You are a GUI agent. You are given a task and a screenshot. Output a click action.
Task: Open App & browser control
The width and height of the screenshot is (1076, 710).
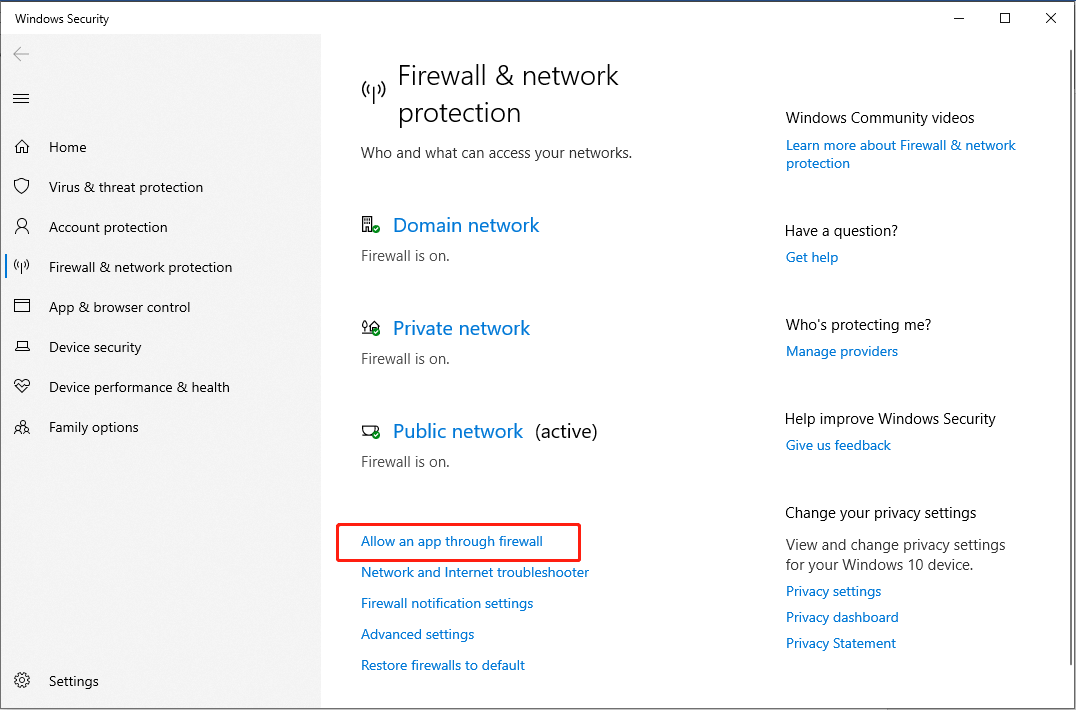coord(120,307)
